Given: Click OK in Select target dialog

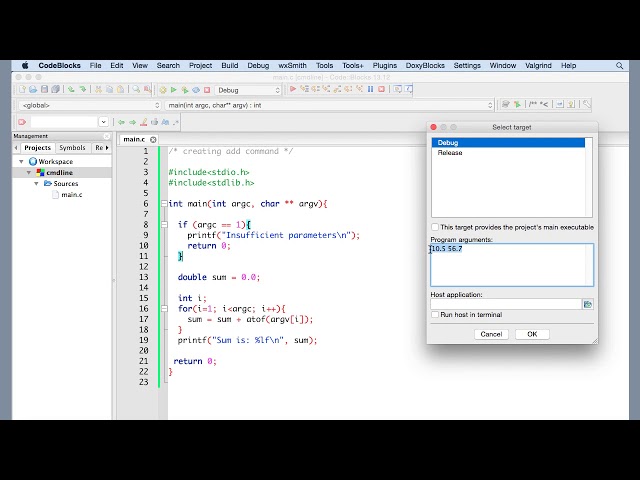Looking at the screenshot, I should coord(532,334).
